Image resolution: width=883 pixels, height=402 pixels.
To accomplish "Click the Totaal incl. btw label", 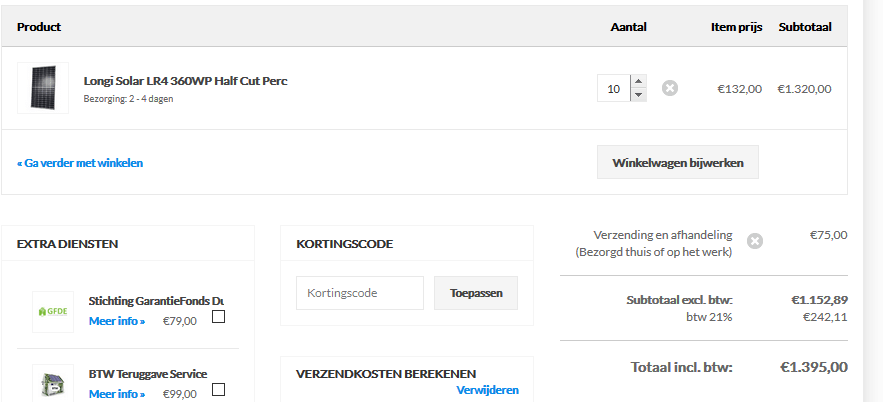I will 681,367.
